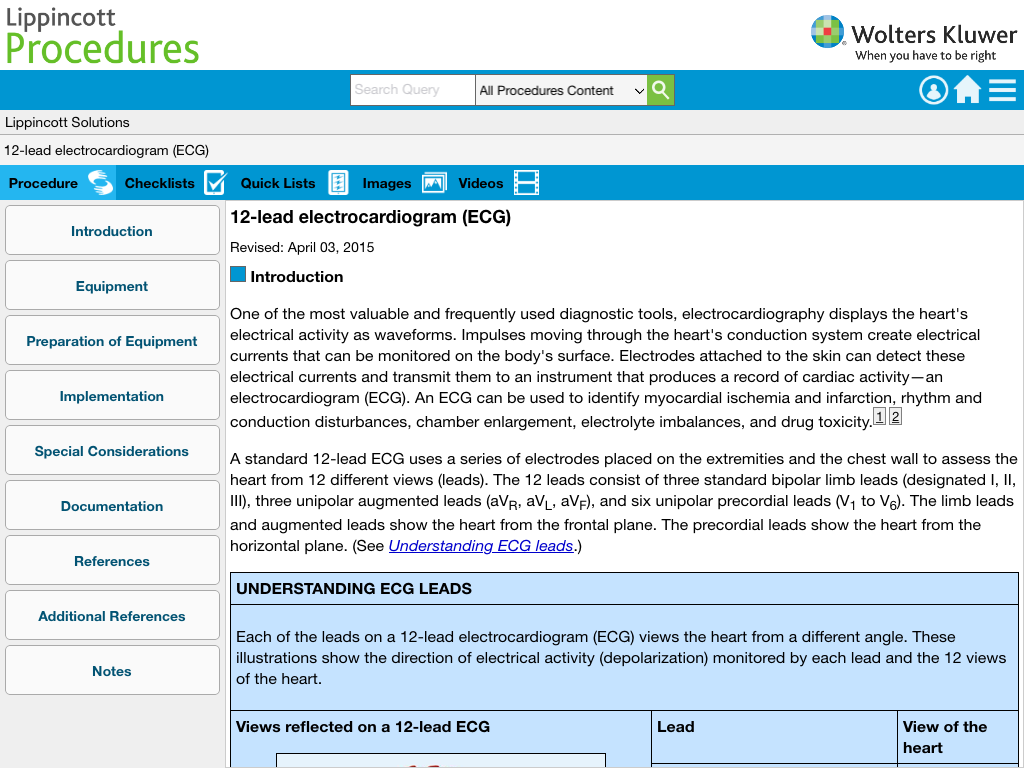The width and height of the screenshot is (1024, 768).
Task: Click the Lippincott Solutions breadcrumb
Action: (67, 122)
